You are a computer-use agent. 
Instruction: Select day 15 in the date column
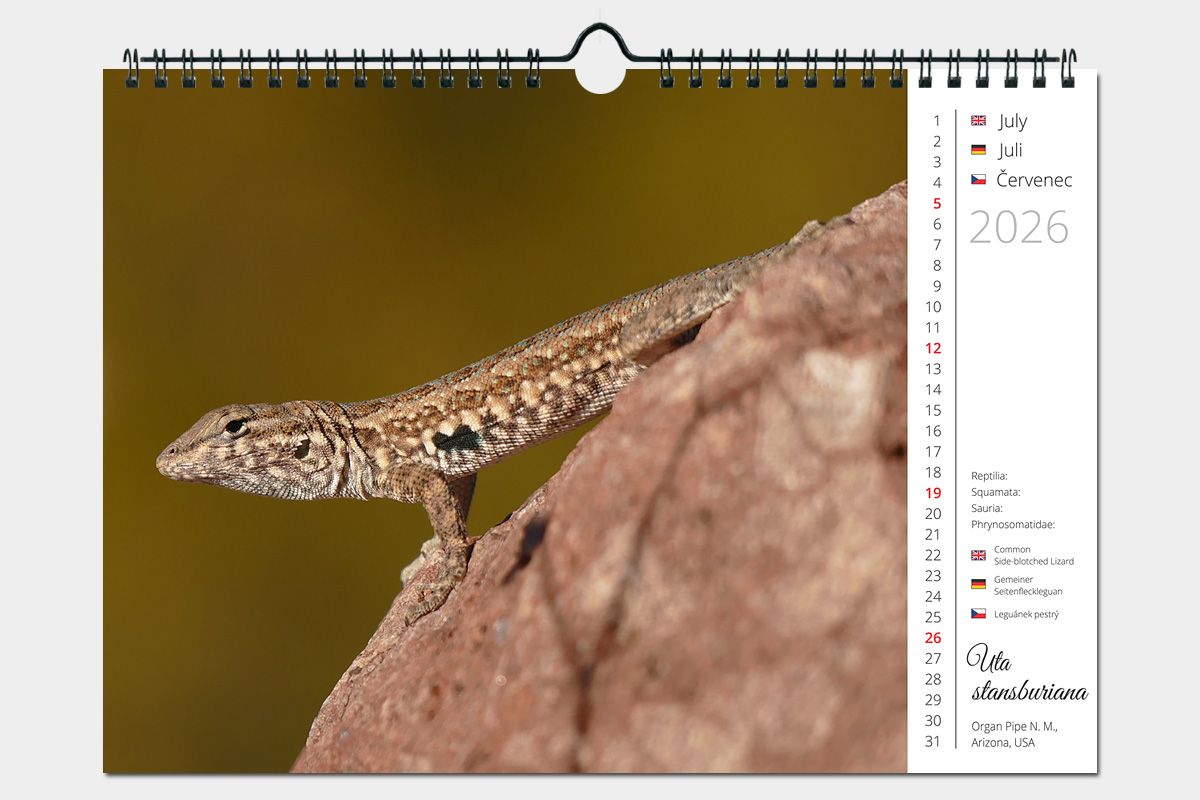point(933,410)
